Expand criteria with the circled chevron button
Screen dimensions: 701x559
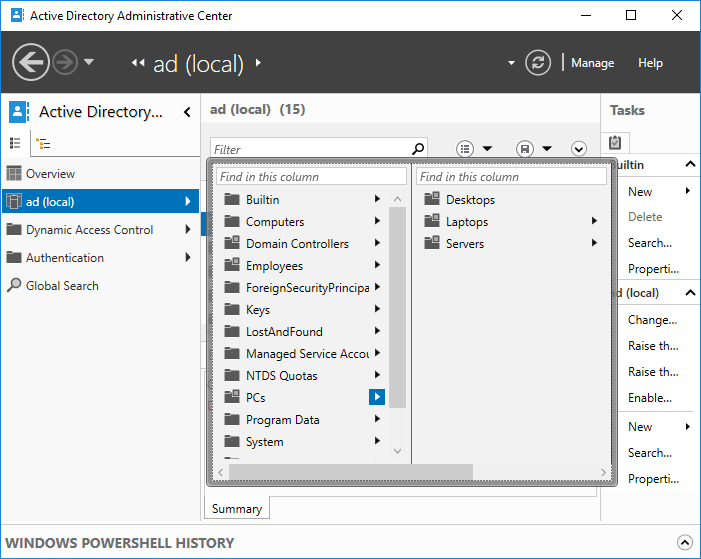point(579,148)
